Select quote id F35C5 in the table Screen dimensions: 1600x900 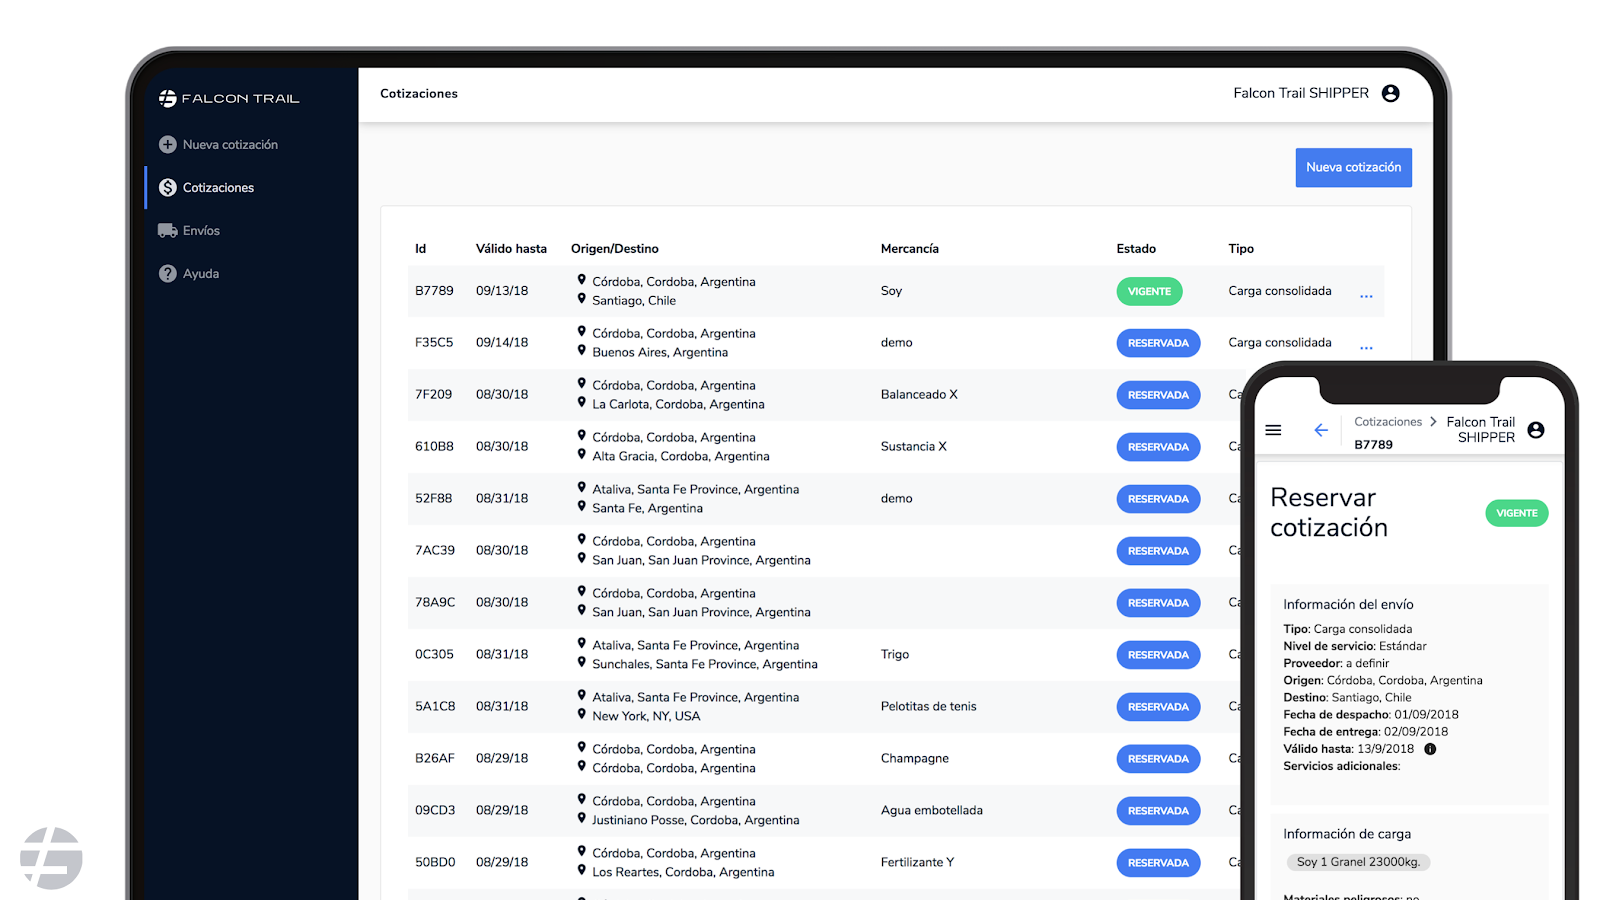coord(434,343)
